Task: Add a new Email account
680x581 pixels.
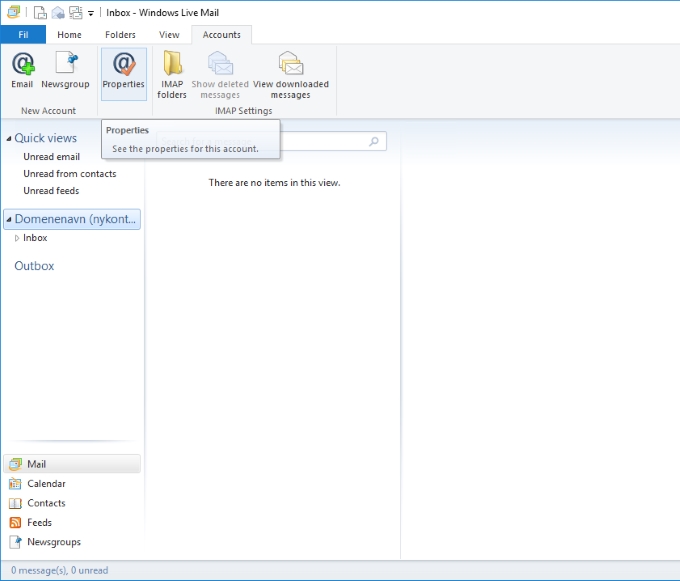Action: 22,71
